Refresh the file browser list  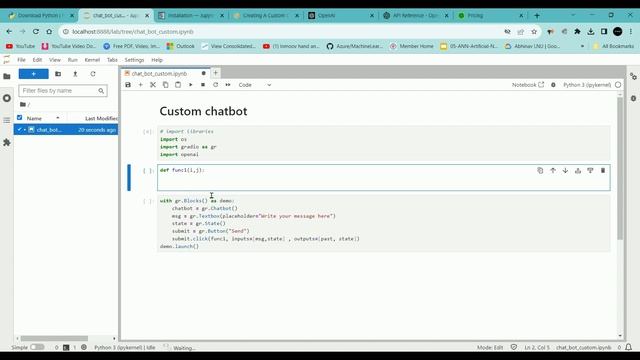coord(93,74)
